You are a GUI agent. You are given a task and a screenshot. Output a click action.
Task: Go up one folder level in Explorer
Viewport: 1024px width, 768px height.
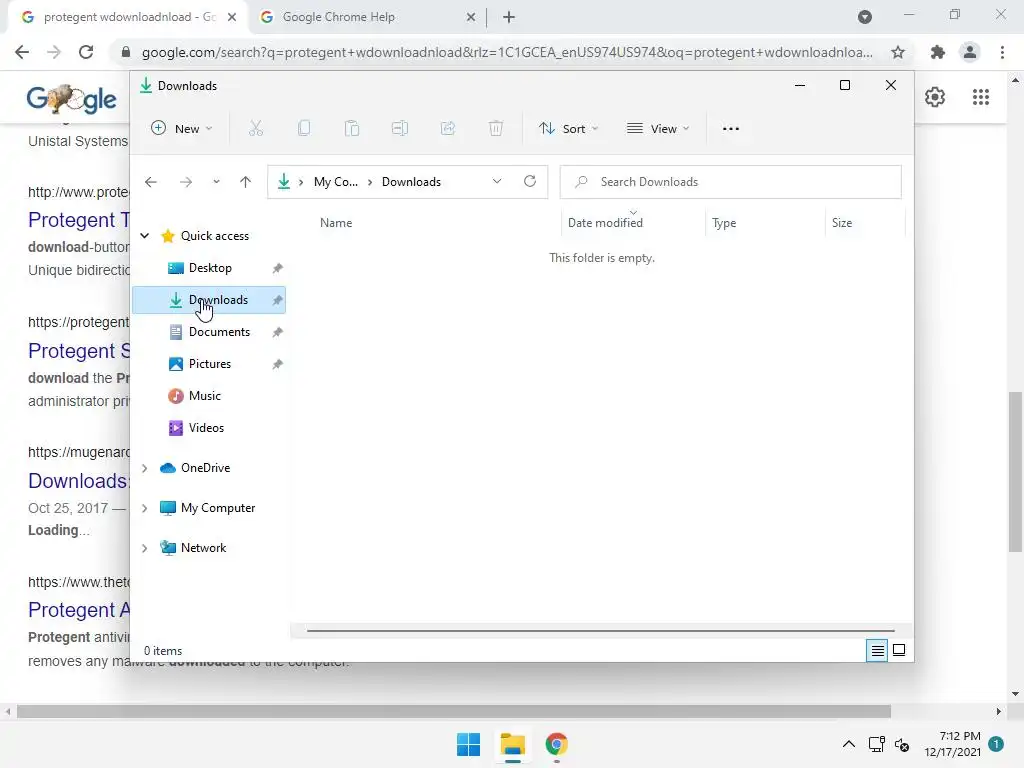click(246, 182)
